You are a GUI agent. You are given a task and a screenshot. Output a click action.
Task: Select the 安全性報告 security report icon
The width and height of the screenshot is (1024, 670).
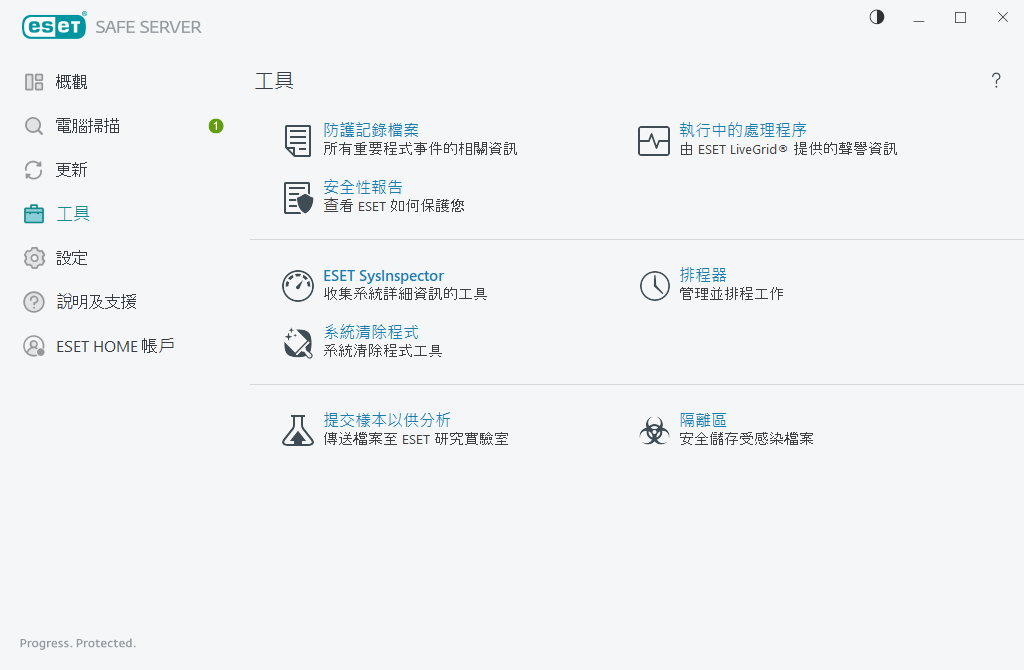click(297, 197)
